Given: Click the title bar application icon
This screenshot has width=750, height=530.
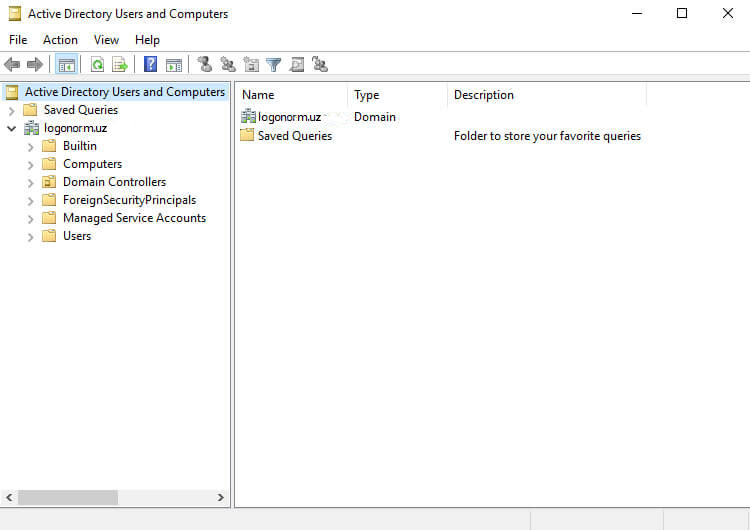Looking at the screenshot, I should click(15, 13).
